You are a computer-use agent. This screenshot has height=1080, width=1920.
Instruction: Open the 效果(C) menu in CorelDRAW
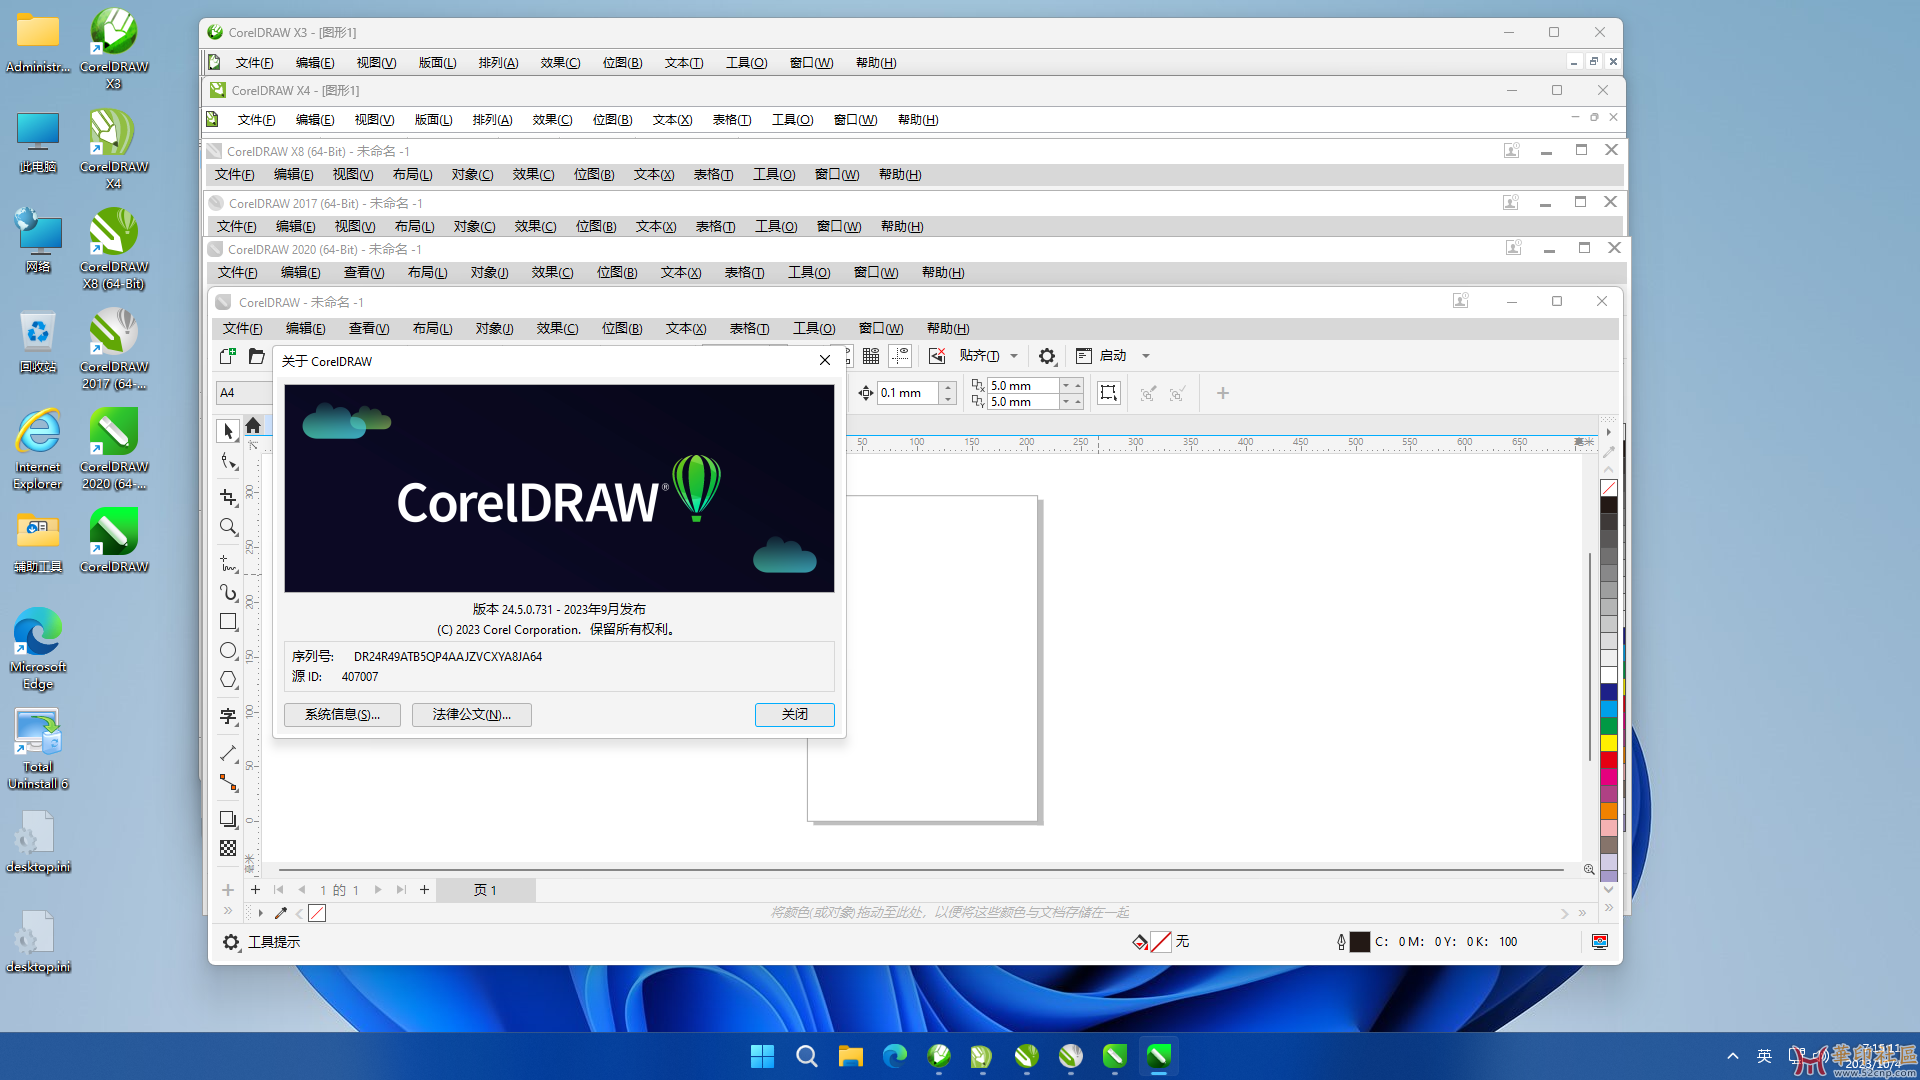[557, 328]
